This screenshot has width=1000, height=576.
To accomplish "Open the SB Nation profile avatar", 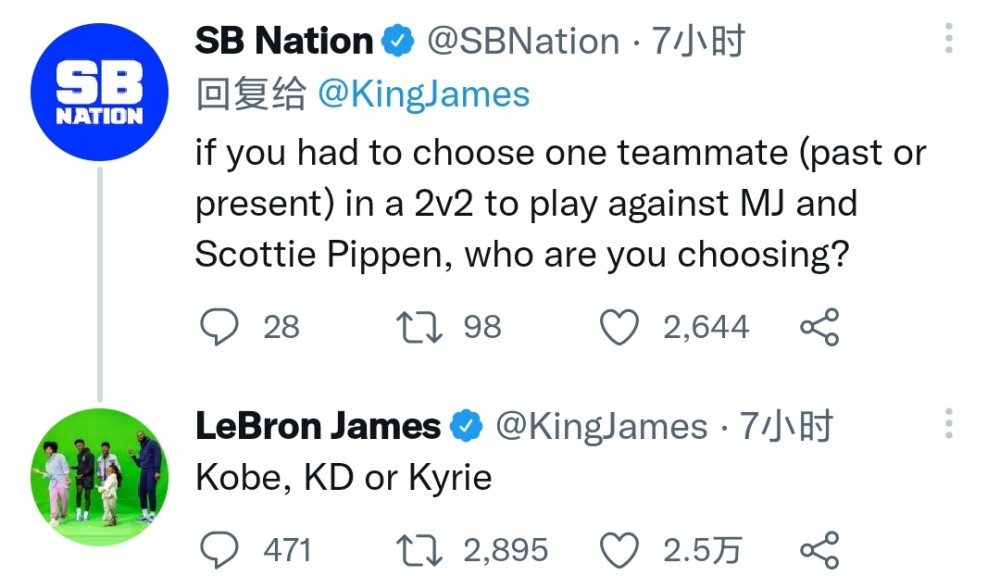I will 99,92.
